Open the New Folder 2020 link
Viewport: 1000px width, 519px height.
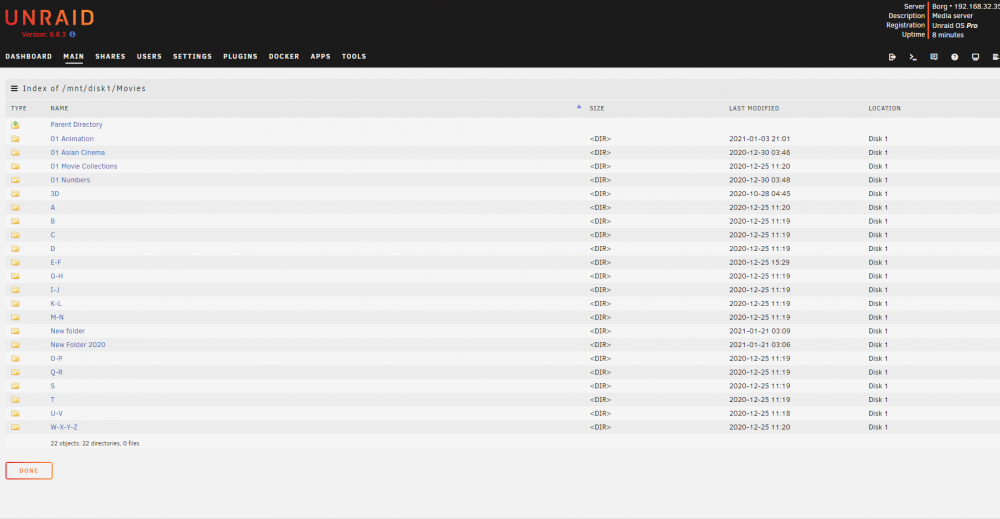(78, 345)
